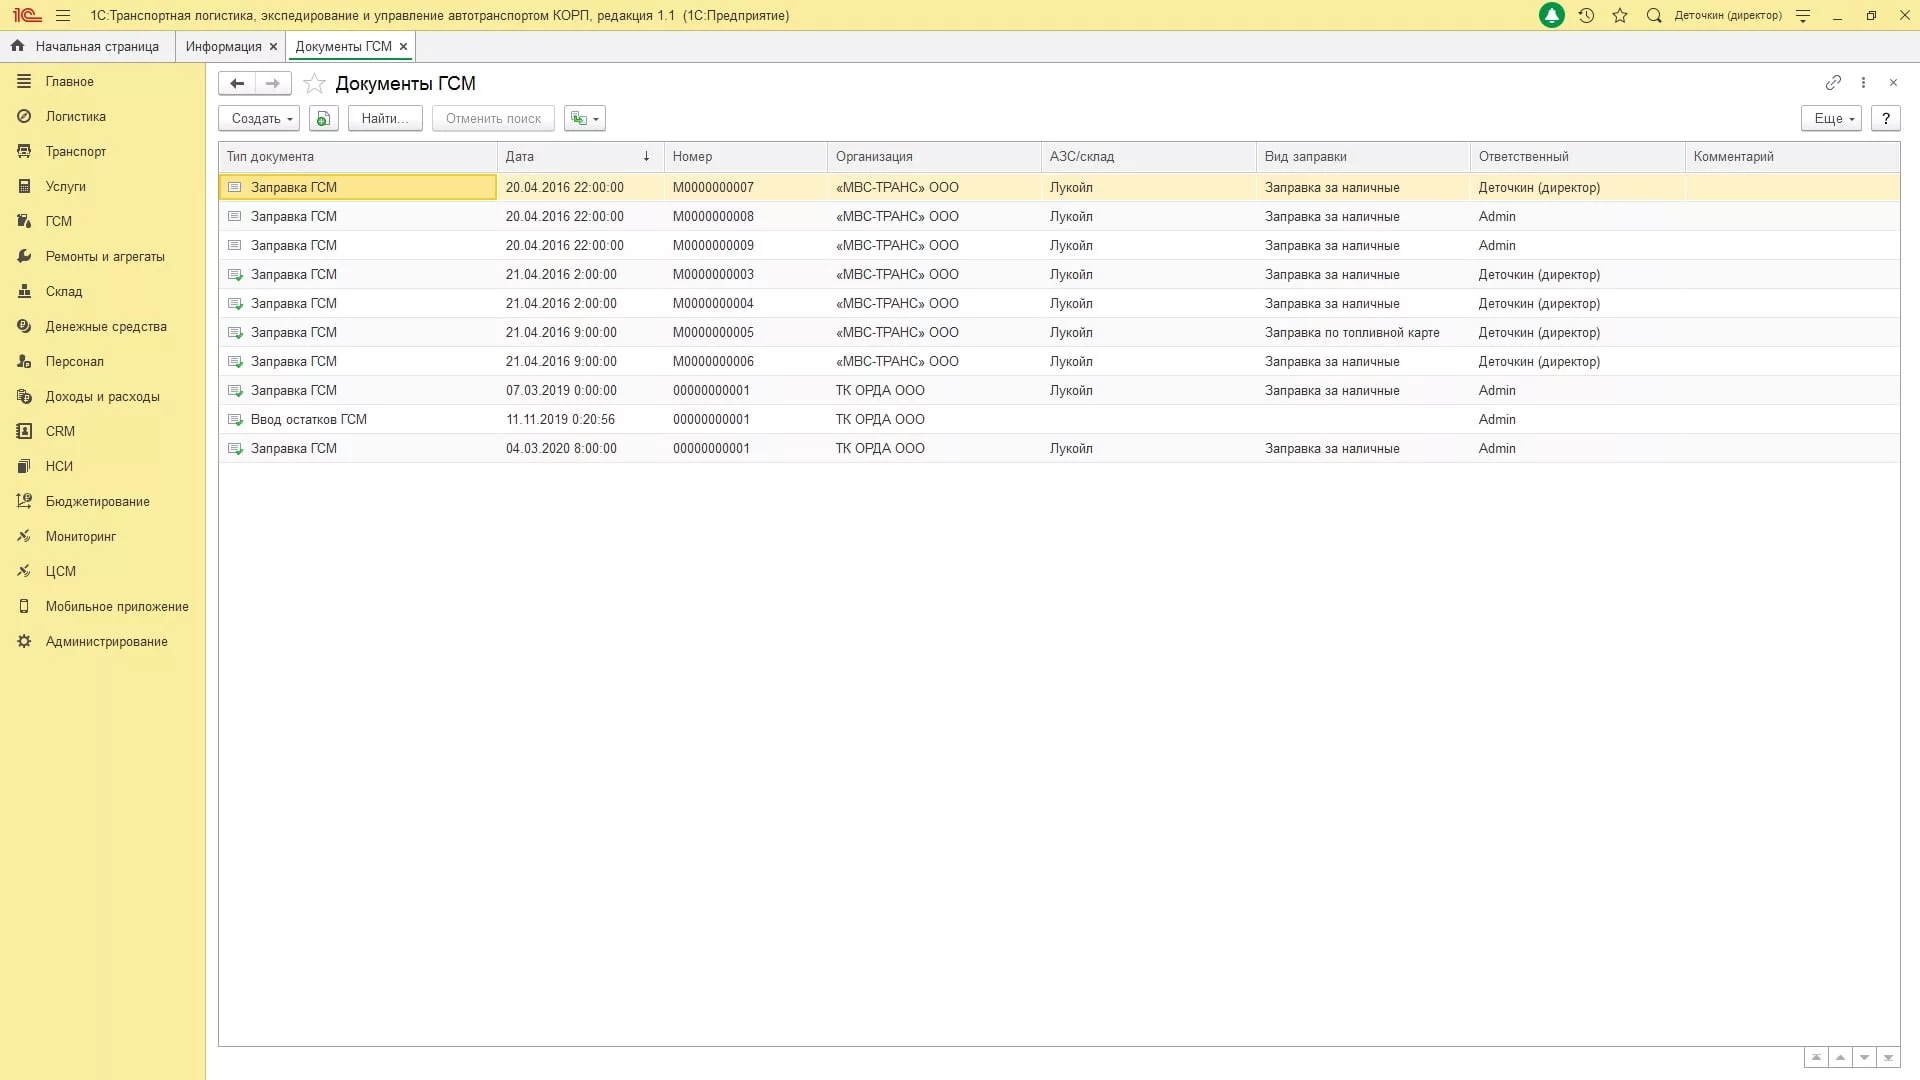Screen dimensions: 1920x1080
Task: Open the three-dot form options menu
Action: pos(1863,82)
